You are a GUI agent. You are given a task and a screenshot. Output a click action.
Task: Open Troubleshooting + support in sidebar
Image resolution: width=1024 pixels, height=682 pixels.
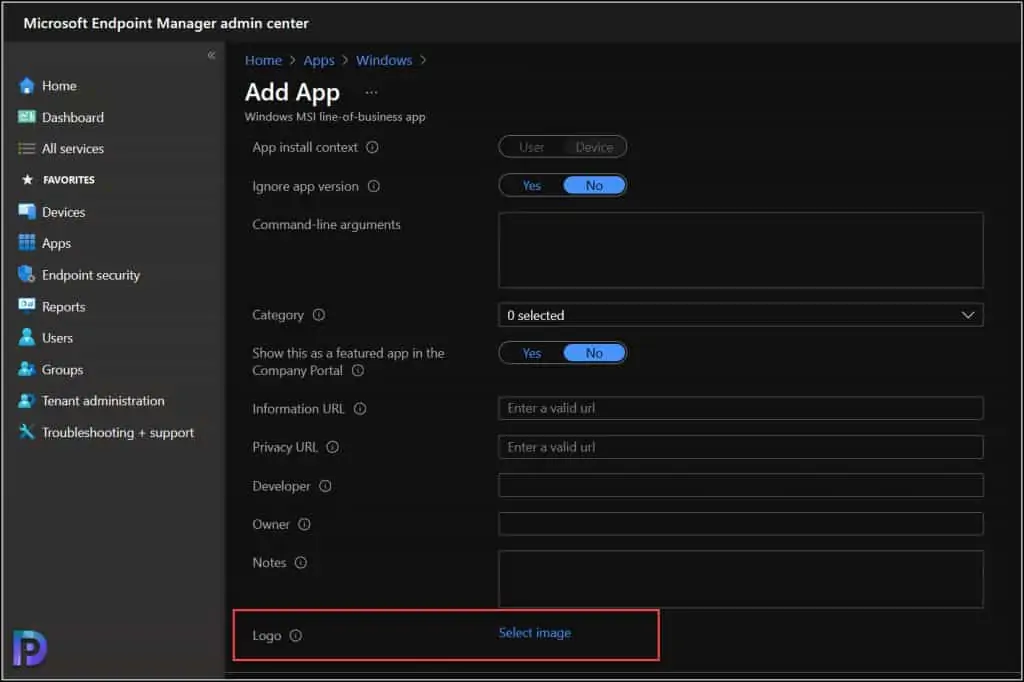click(x=118, y=432)
